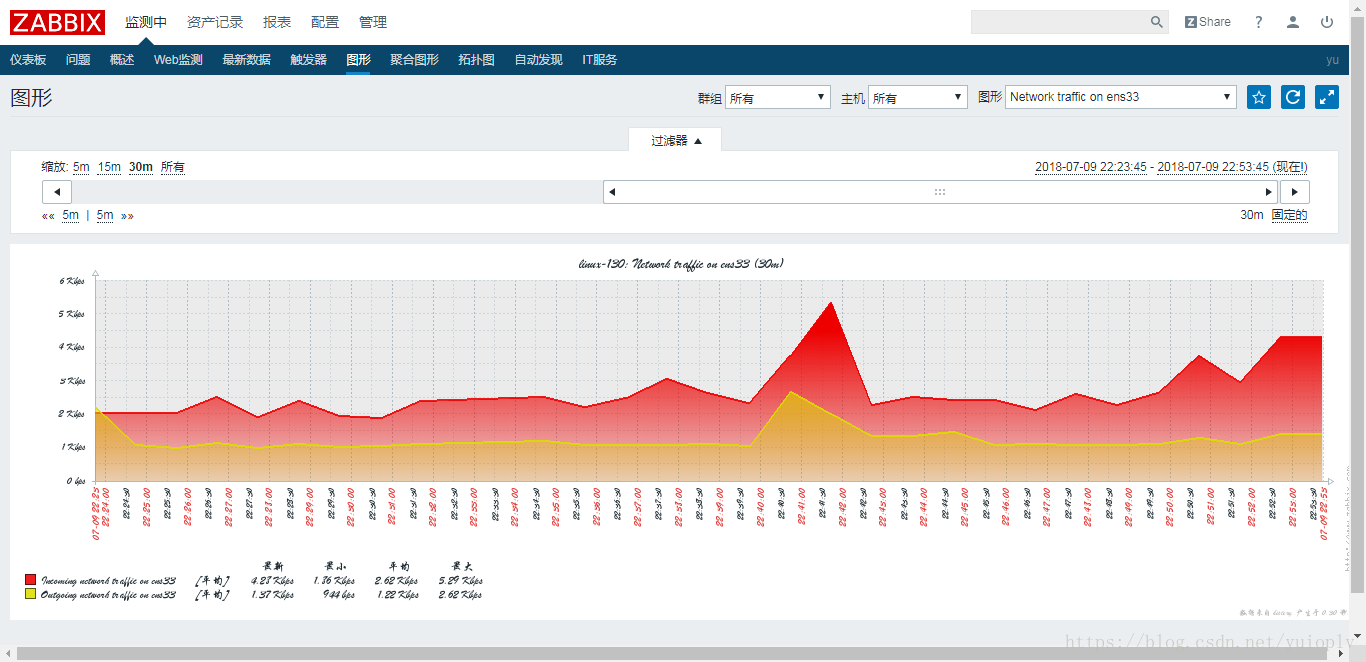This screenshot has height=662, width=1366.
Task: Shift time back 5m link
Action: 70,215
